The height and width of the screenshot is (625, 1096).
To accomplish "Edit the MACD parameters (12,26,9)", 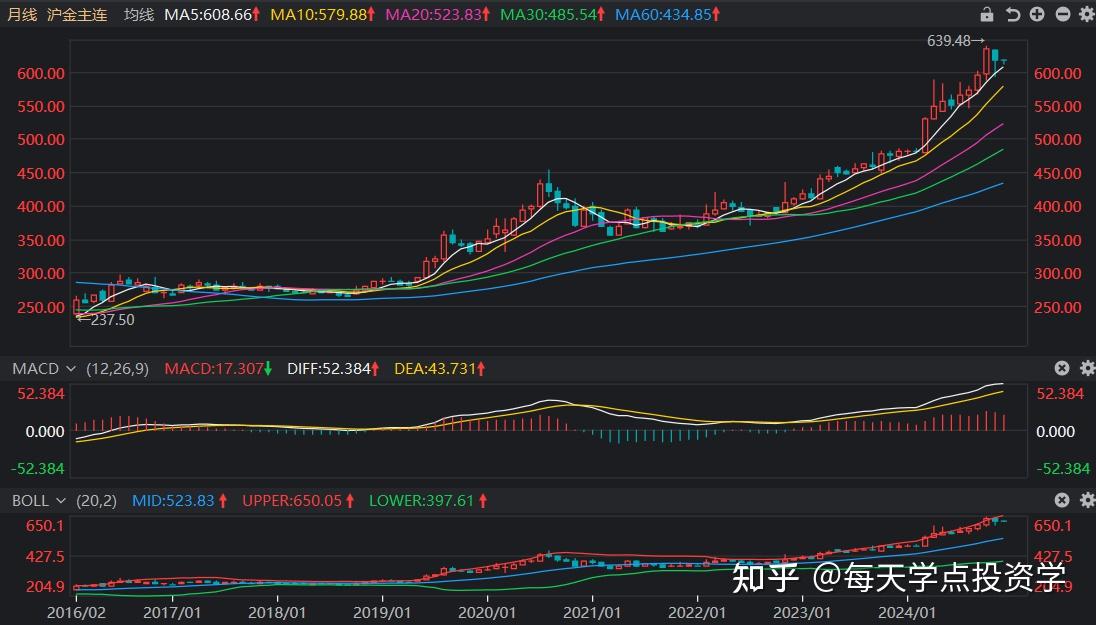I will (117, 368).
